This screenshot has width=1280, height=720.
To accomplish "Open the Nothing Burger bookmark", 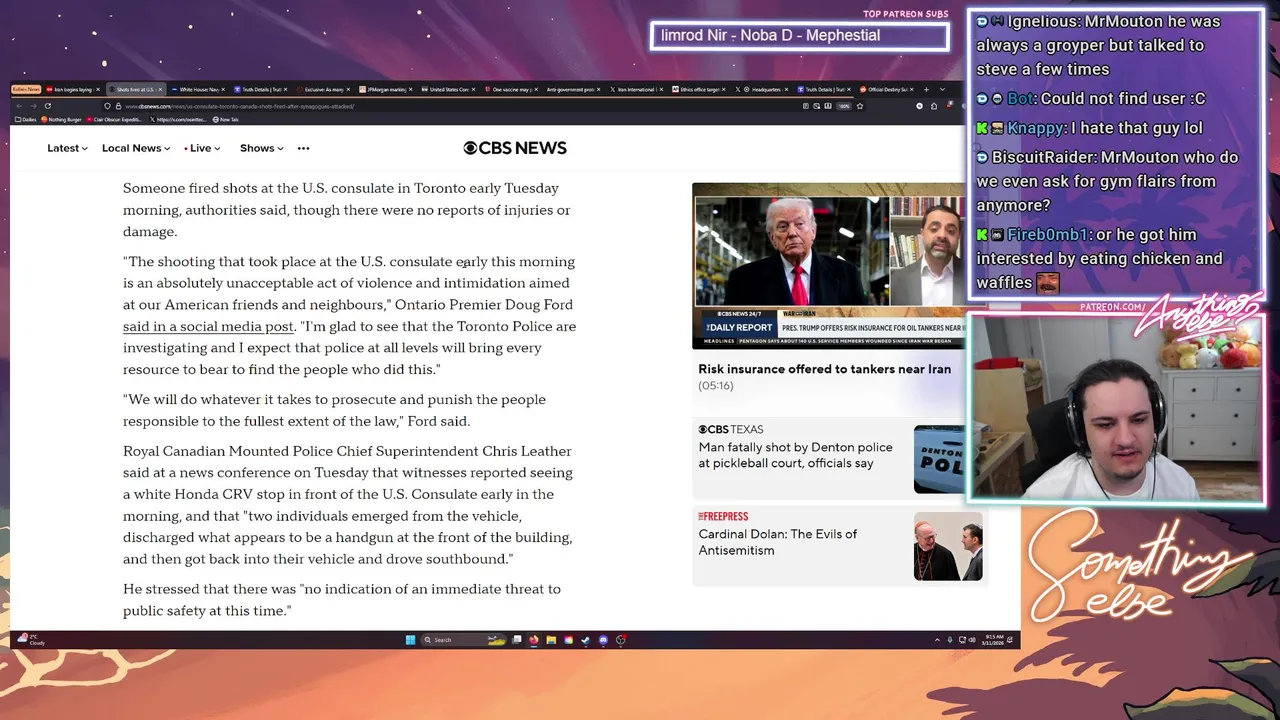I will 61,119.
